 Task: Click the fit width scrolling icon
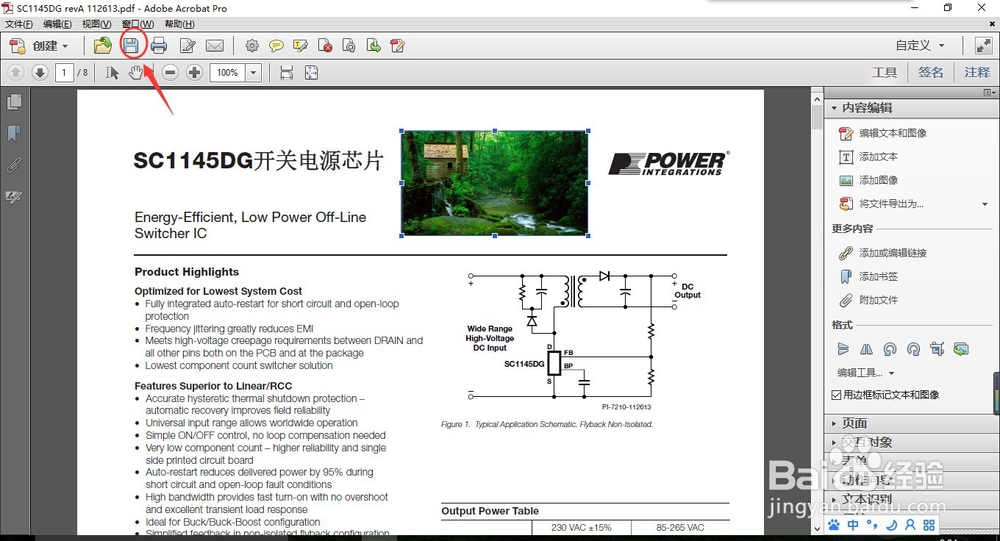(287, 73)
